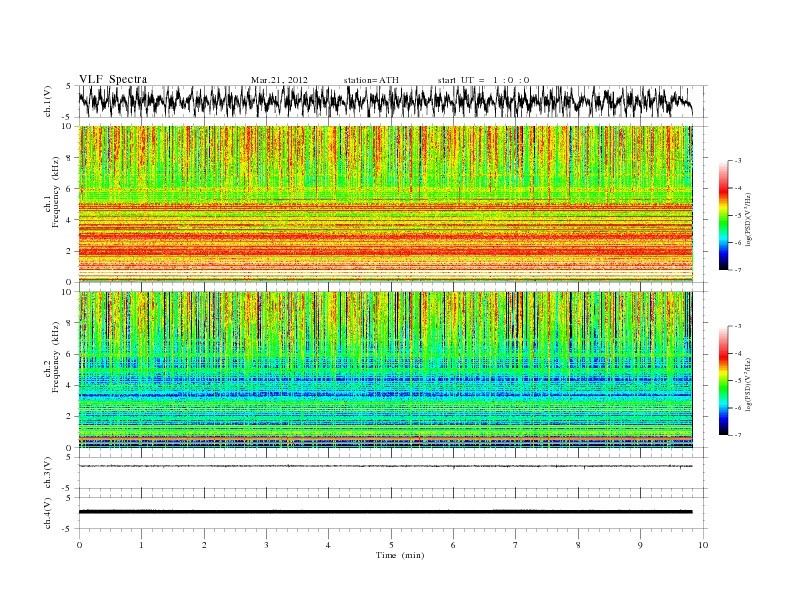Click inside the ch.2 spectrogram panel
This screenshot has width=792, height=612.
click(x=385, y=370)
